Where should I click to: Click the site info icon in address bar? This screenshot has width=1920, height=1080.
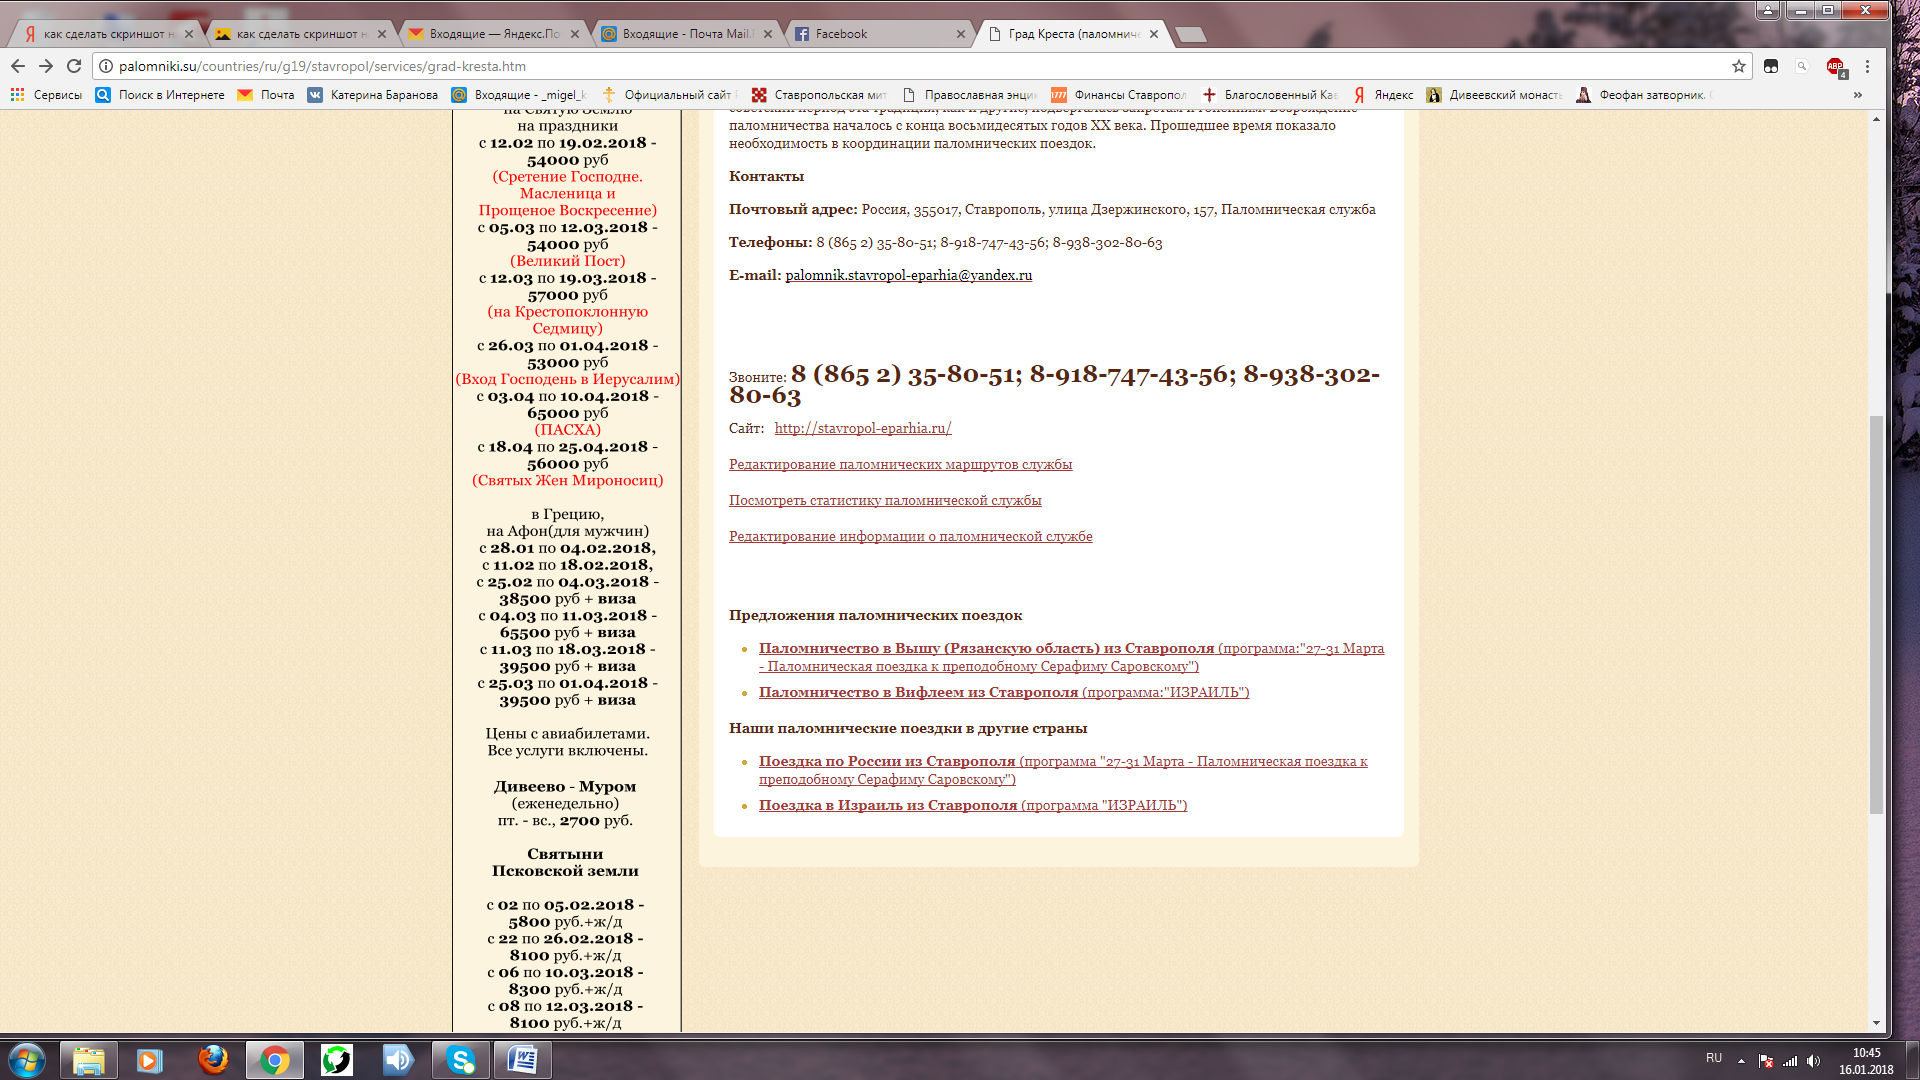click(x=106, y=66)
